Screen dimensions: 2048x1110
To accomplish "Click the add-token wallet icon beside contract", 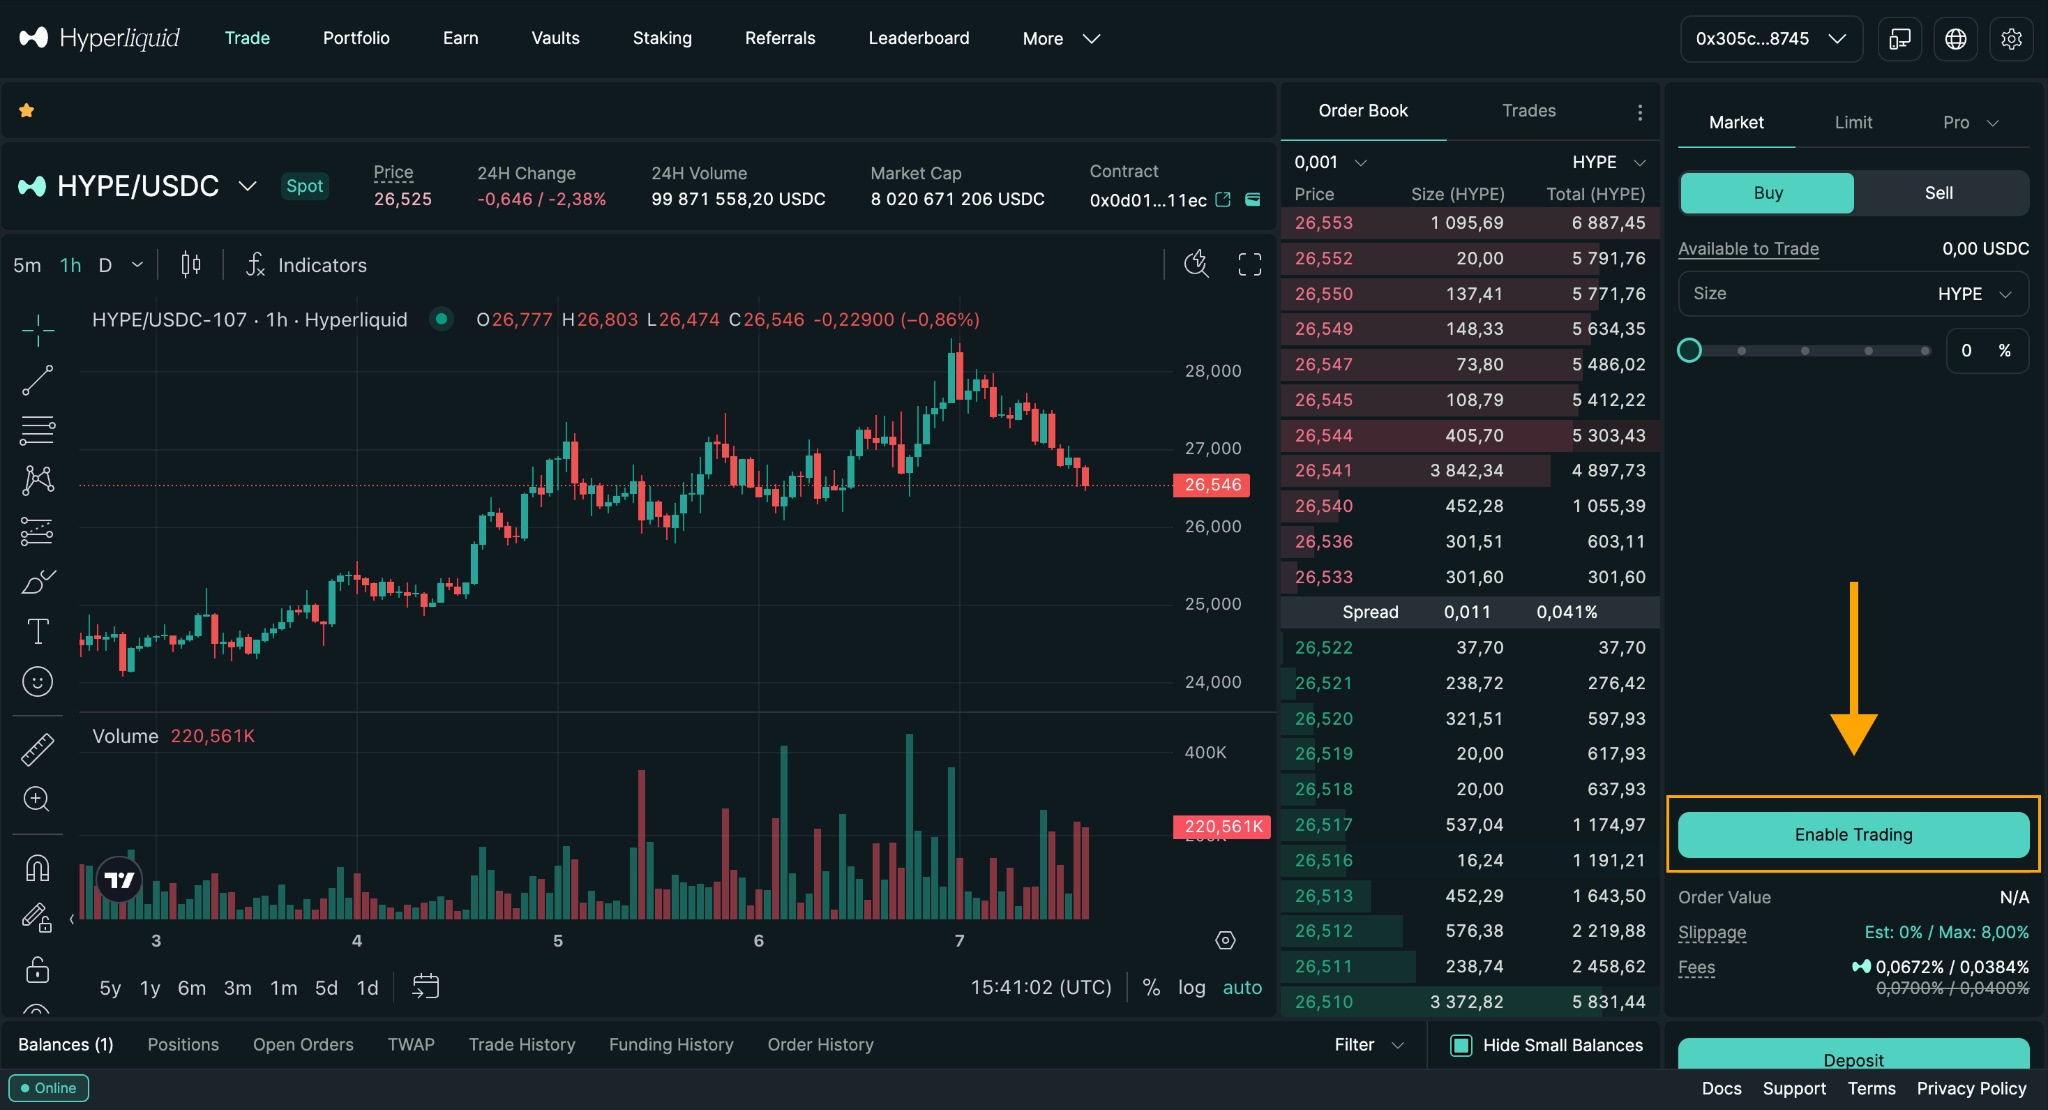I will tap(1253, 200).
